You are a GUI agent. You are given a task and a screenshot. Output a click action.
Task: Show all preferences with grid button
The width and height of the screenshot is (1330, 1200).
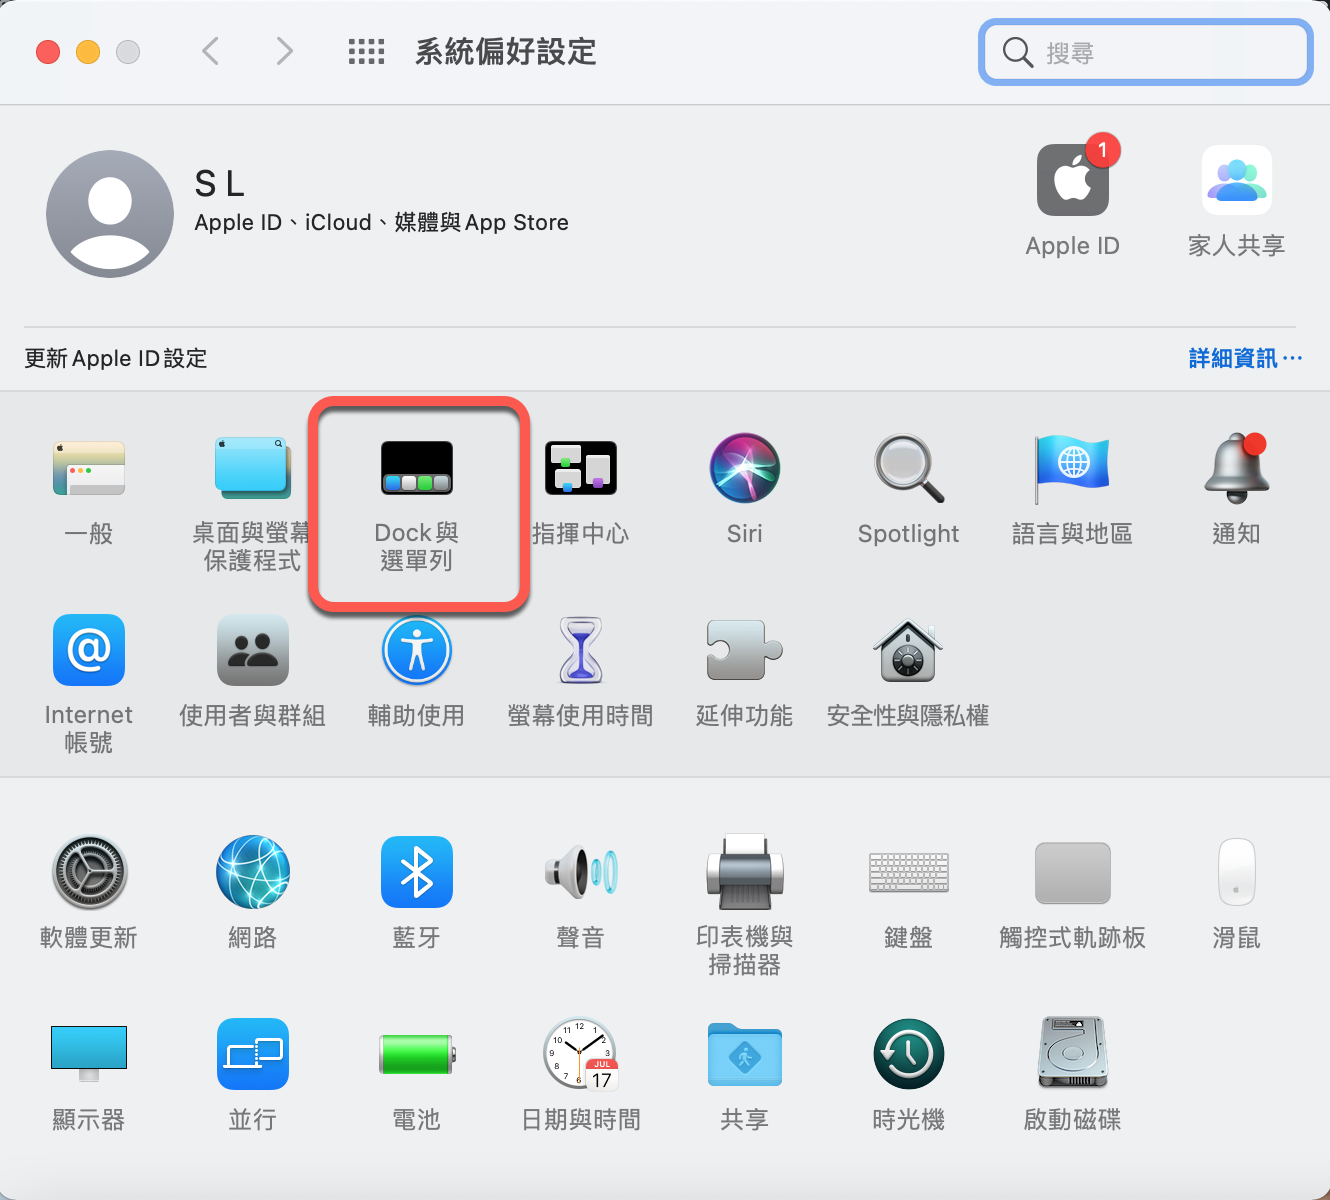tap(366, 52)
